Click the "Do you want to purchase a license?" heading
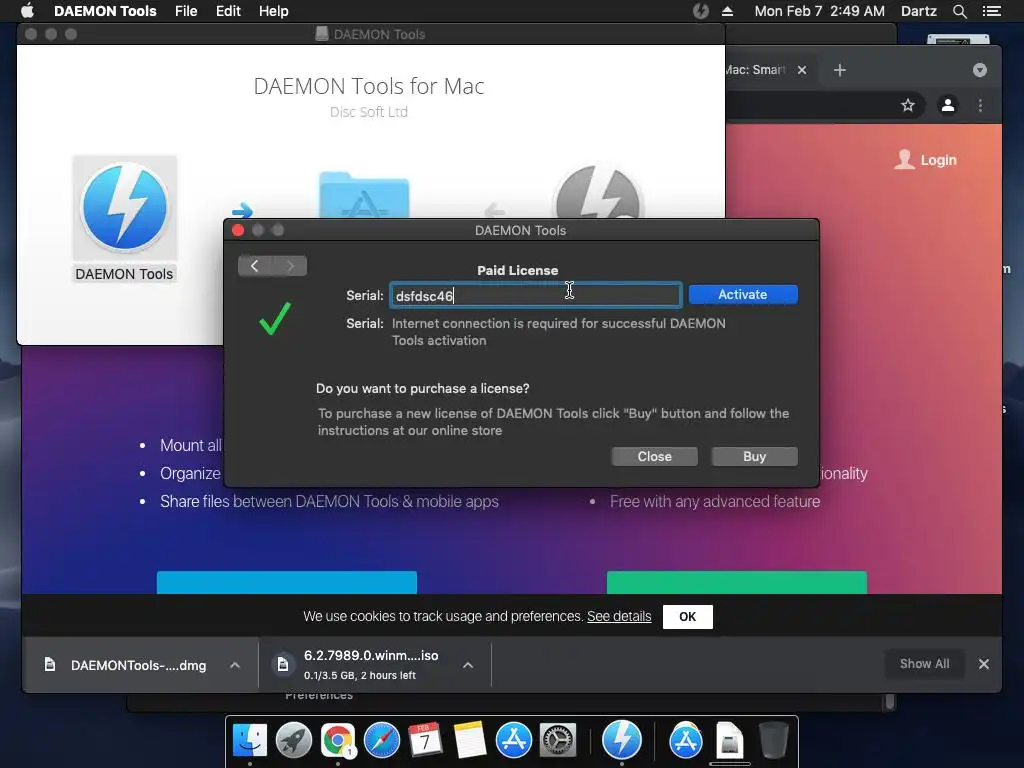Viewport: 1024px width, 768px height. 423,389
